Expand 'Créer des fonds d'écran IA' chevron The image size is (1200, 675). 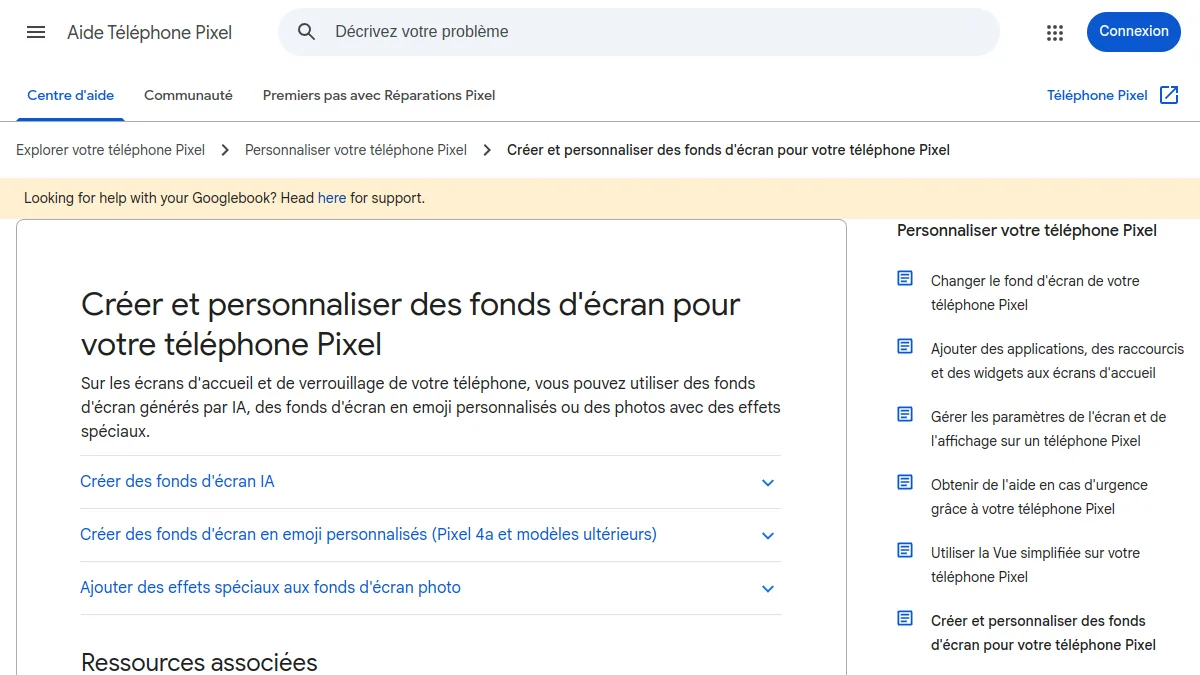coord(768,483)
